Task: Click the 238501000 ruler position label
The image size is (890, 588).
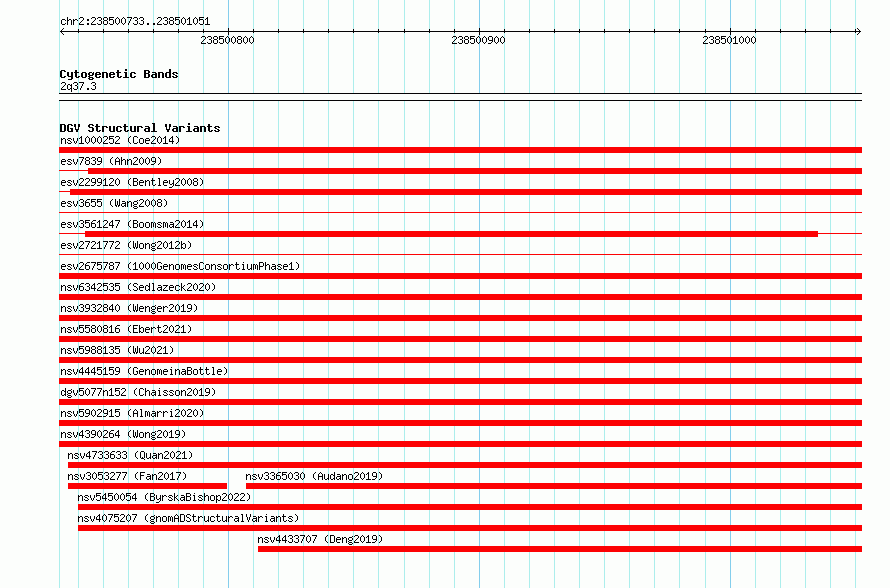Action: click(x=729, y=40)
